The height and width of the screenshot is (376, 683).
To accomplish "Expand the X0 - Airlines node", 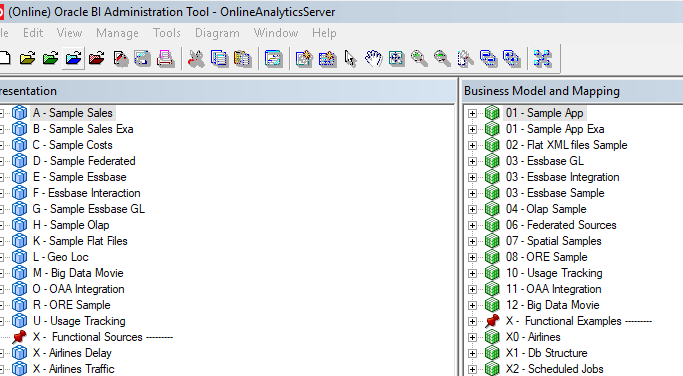I will tap(472, 337).
